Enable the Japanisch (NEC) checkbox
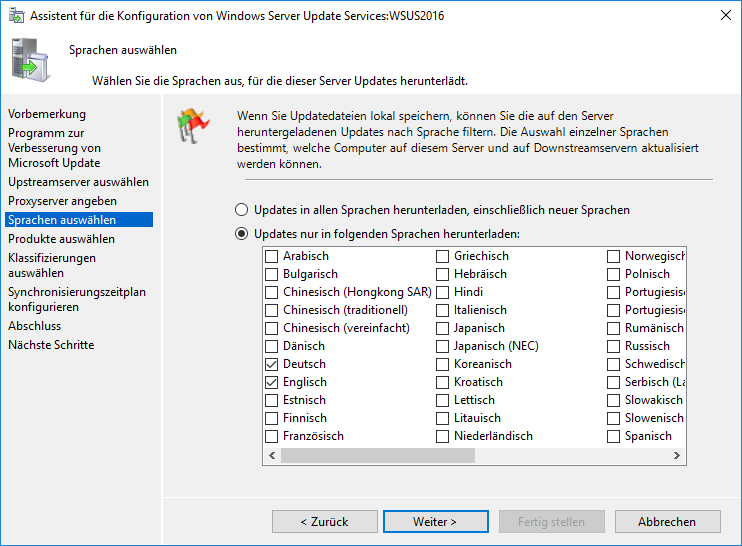The image size is (742, 546). coord(442,346)
